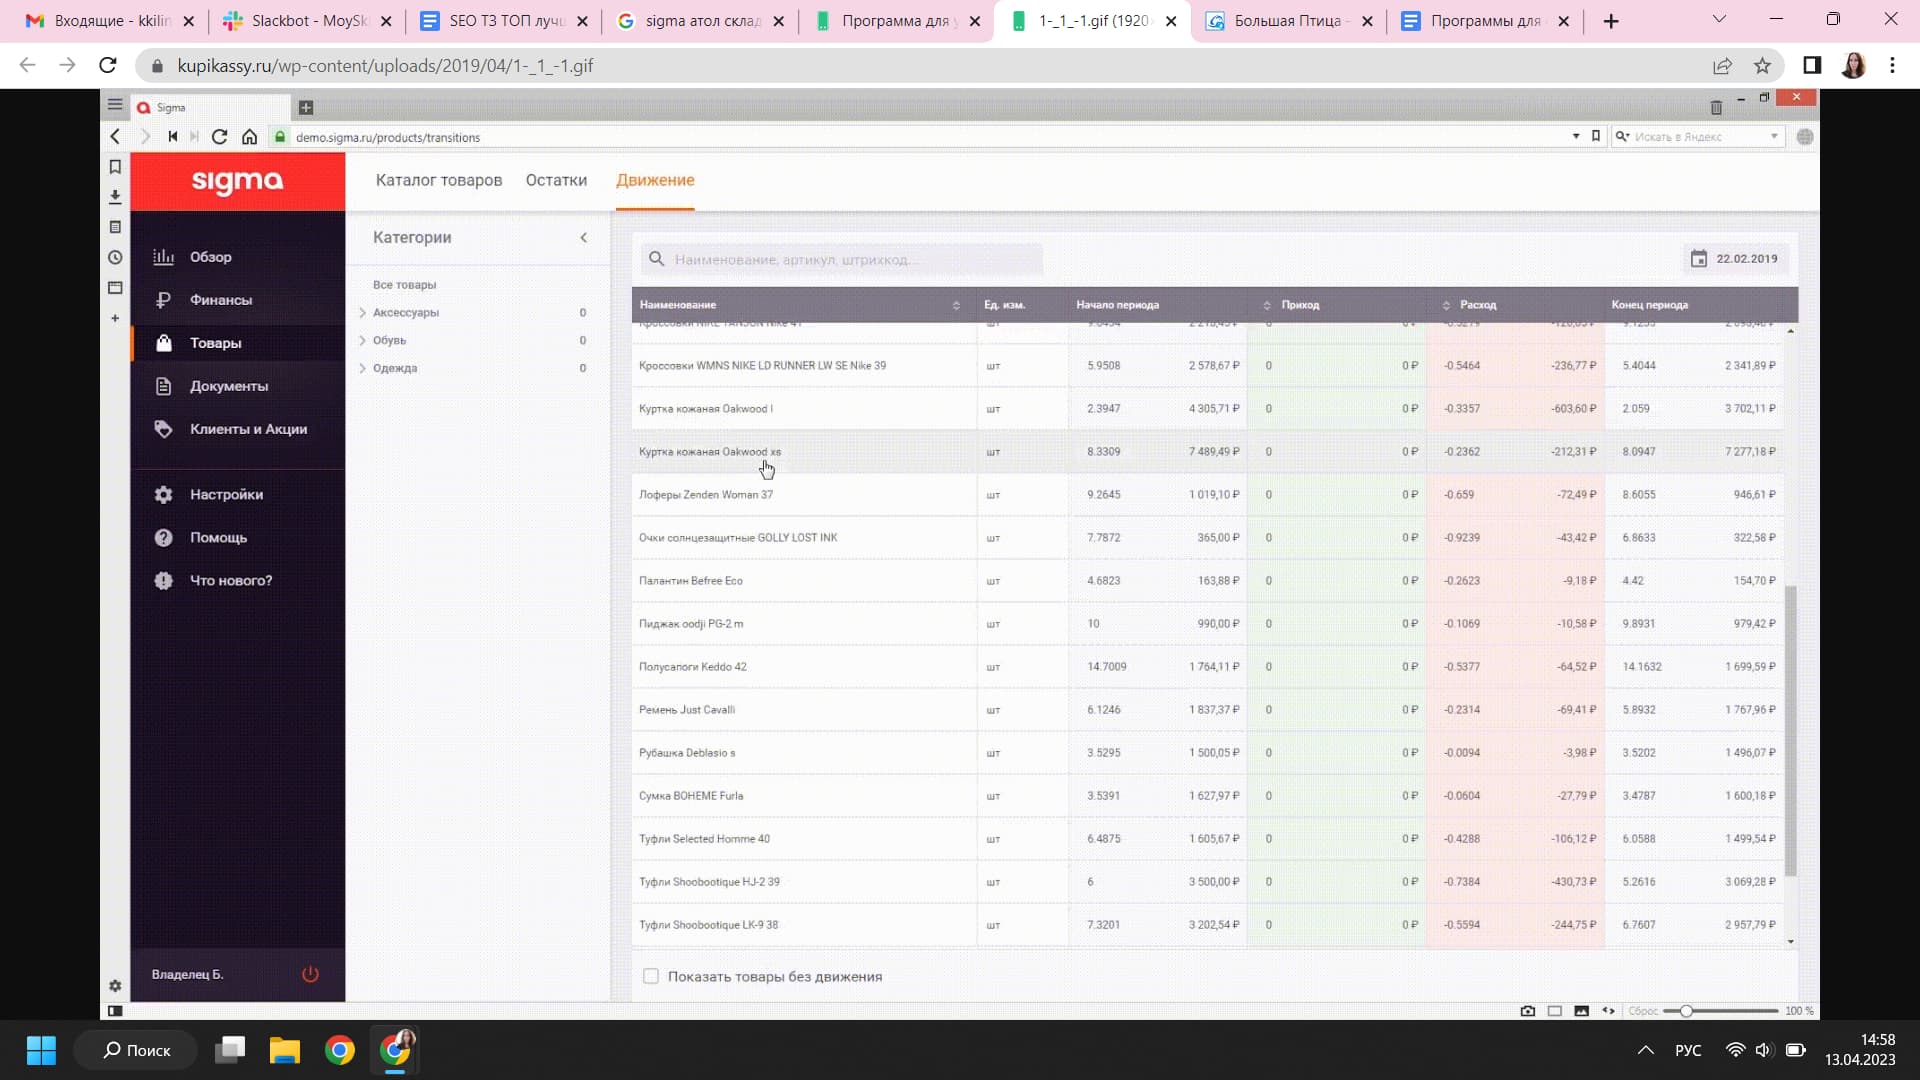This screenshot has height=1080, width=1920.
Task: Click inner browser home button
Action: pos(250,137)
